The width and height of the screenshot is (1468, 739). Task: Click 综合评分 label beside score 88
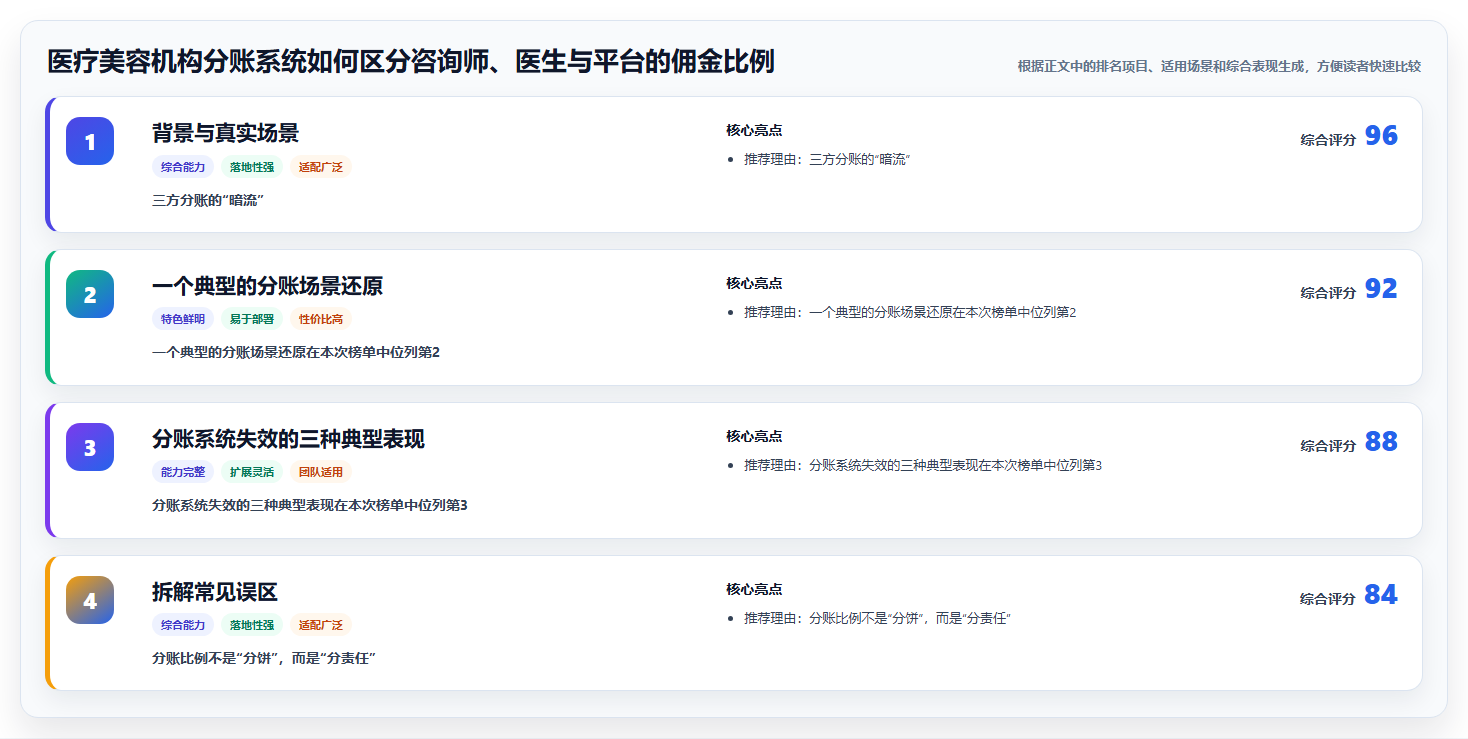[1328, 446]
